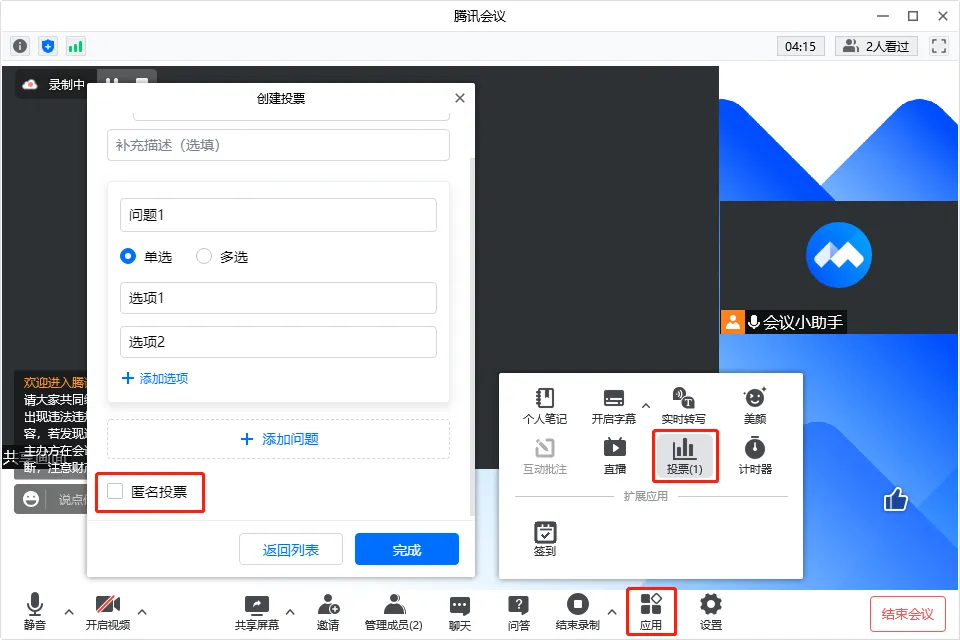Open 聊天 chat panel
Screen dimensions: 960x640
460,612
